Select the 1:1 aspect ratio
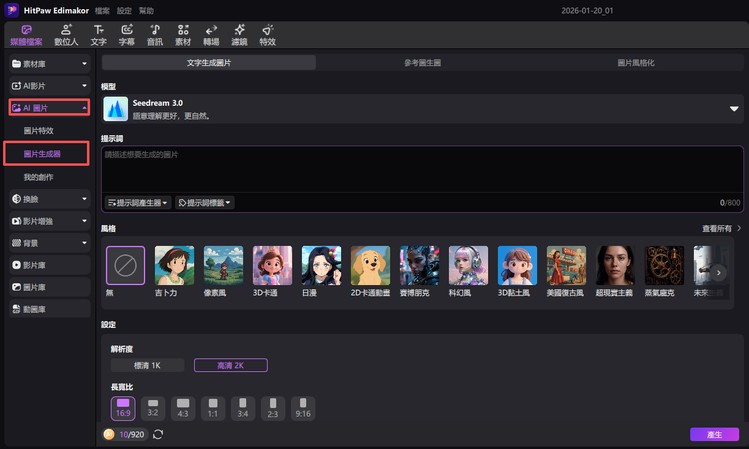The image size is (749, 449). (x=213, y=408)
